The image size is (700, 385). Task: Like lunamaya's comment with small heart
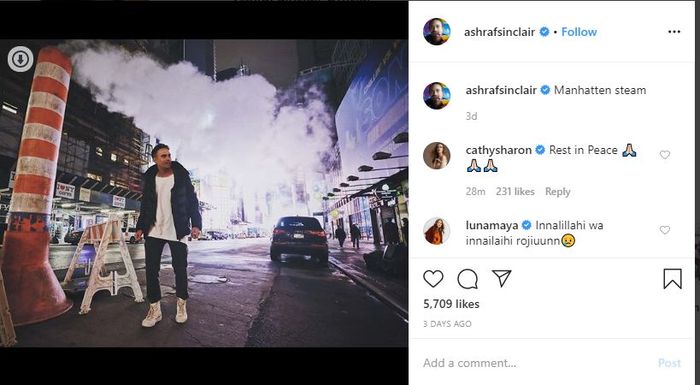[665, 230]
